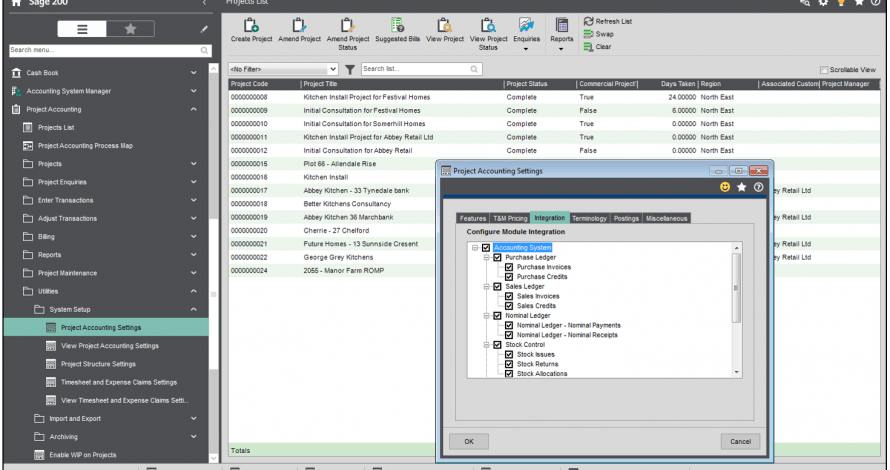Viewport: 890px width, 470px height.
Task: Open Project Structure Settings item
Action: (98, 364)
